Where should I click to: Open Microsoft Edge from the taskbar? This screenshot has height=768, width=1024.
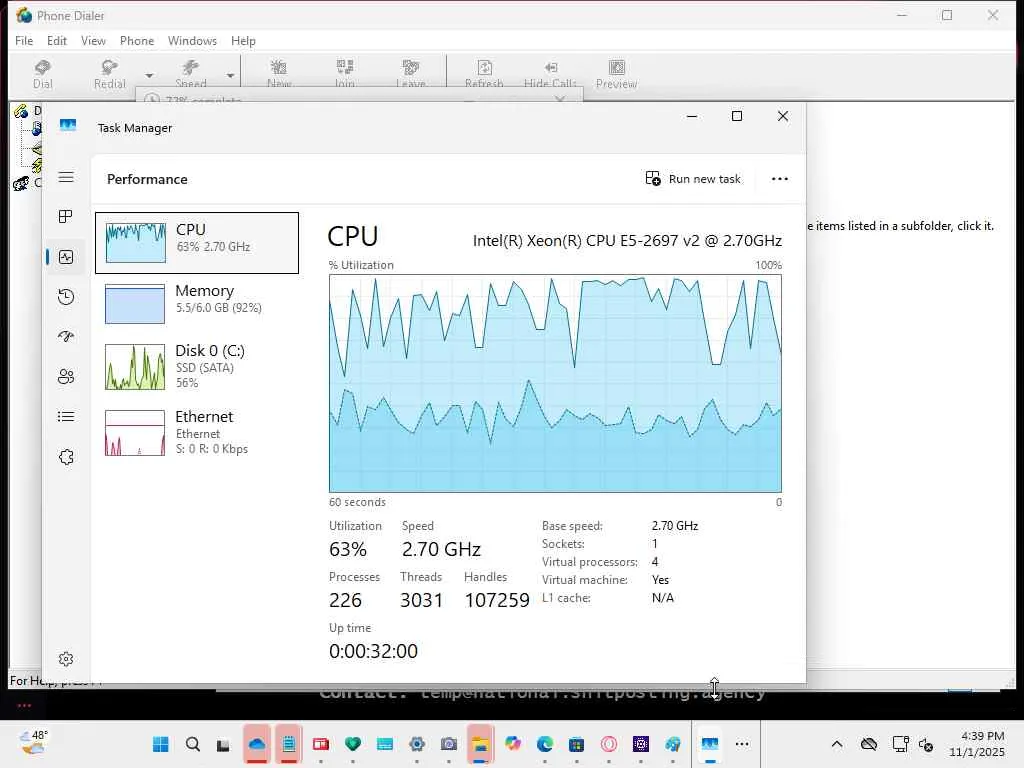tap(545, 744)
